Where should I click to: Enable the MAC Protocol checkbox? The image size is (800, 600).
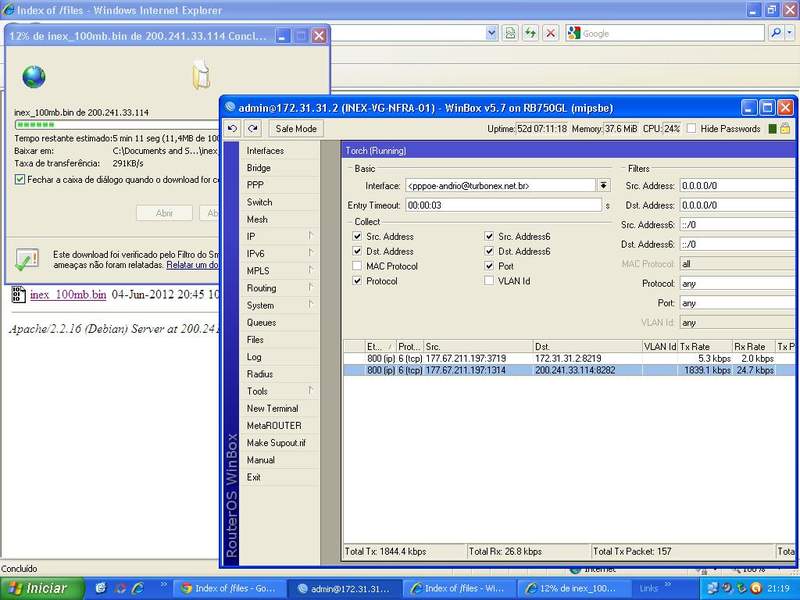coord(358,266)
